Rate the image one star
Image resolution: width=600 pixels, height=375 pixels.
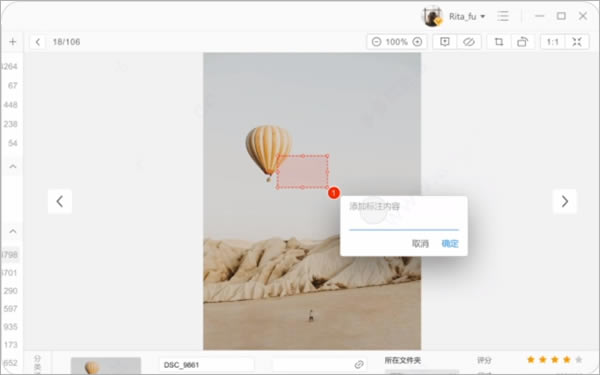pyautogui.click(x=531, y=359)
